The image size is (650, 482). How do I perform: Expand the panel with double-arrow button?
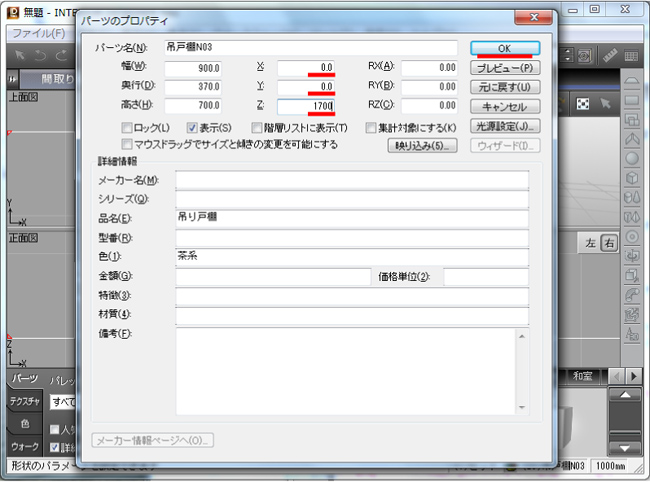[x=12, y=79]
